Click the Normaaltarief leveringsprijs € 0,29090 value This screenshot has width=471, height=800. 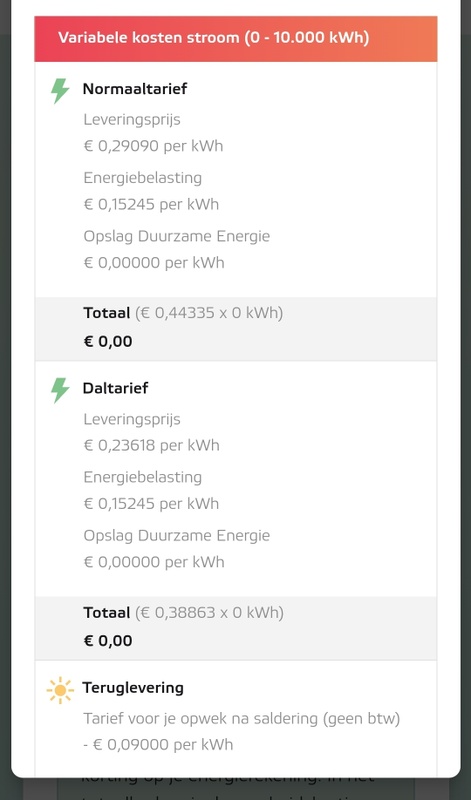pyautogui.click(x=154, y=146)
